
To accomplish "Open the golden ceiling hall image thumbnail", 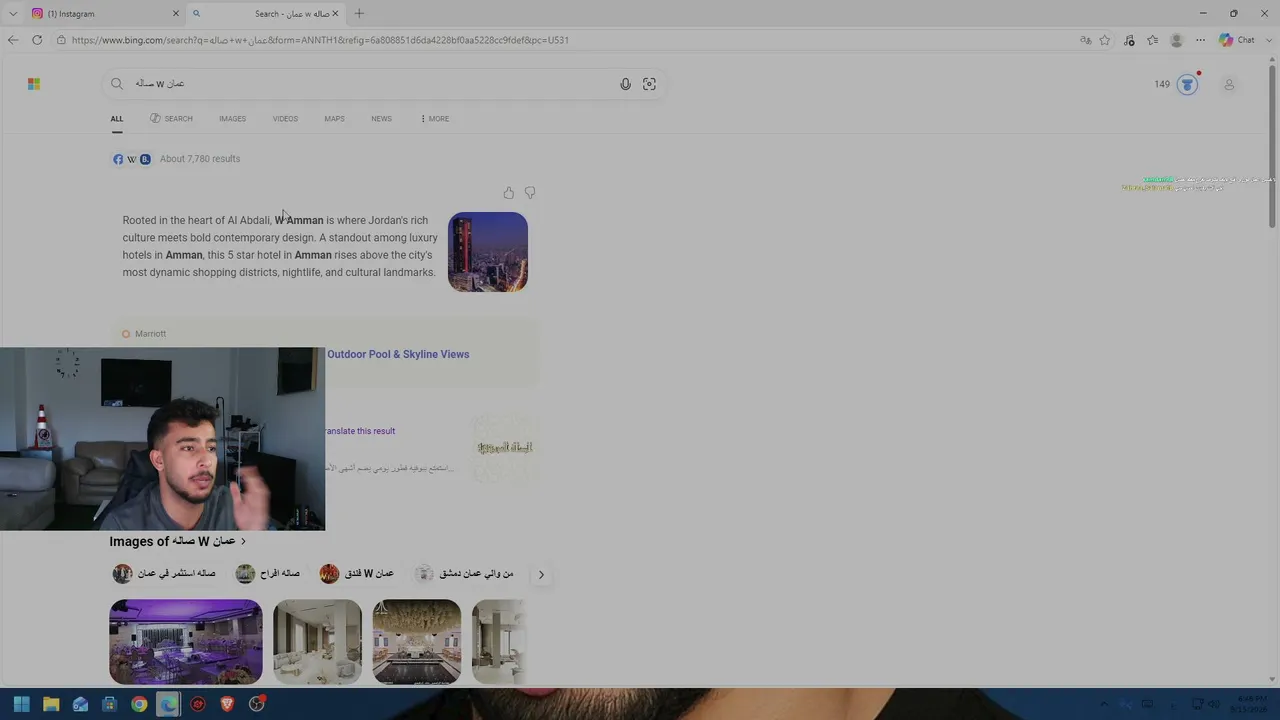I will (x=417, y=642).
